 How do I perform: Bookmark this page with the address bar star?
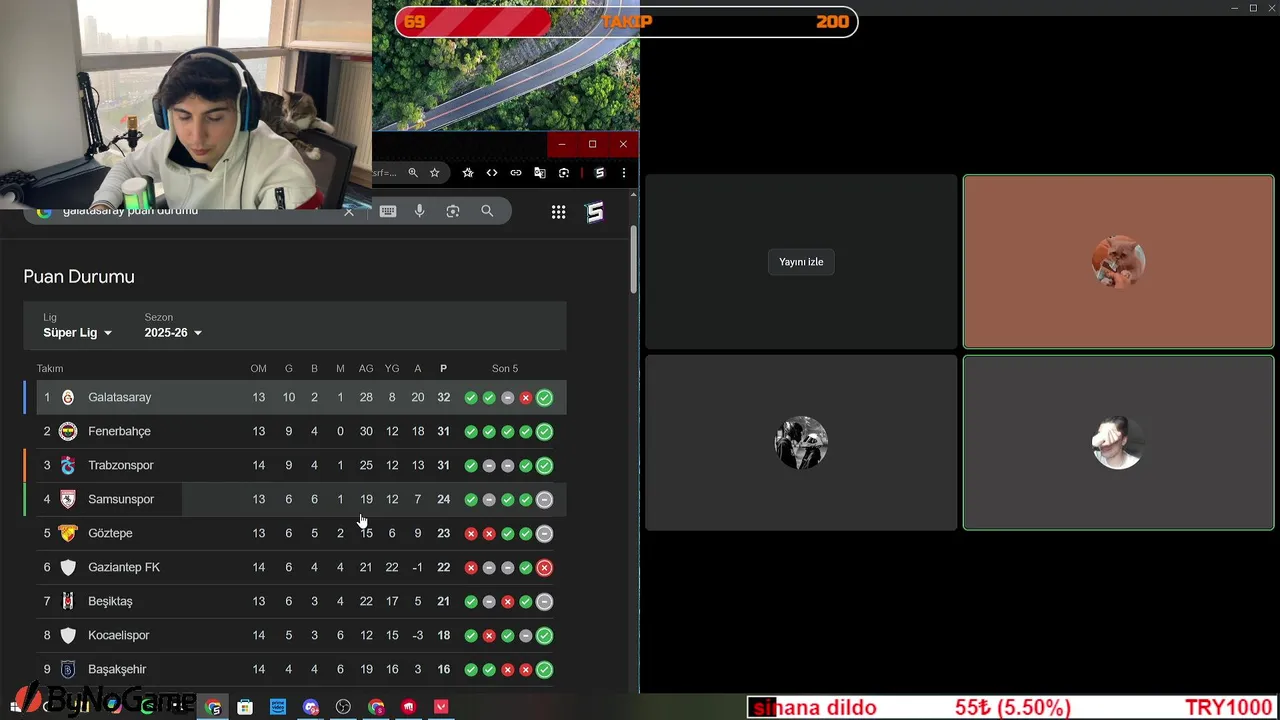pos(434,173)
